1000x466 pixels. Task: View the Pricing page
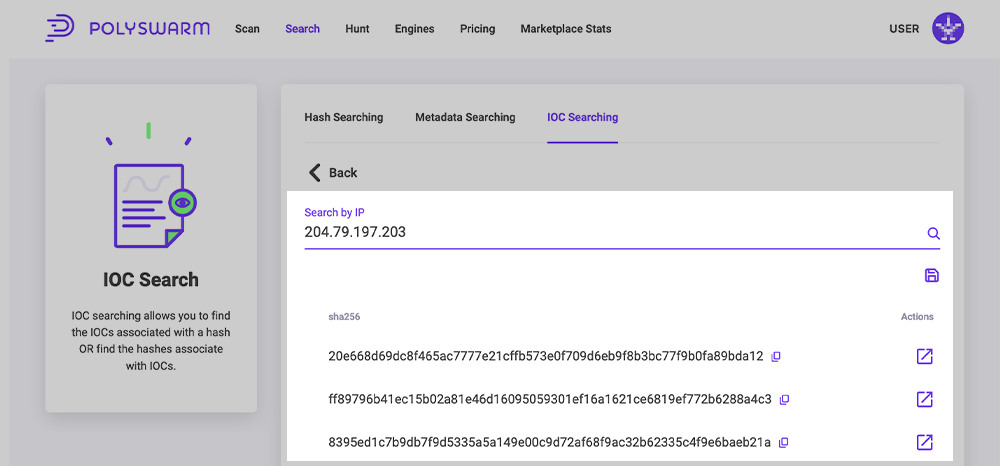(478, 29)
